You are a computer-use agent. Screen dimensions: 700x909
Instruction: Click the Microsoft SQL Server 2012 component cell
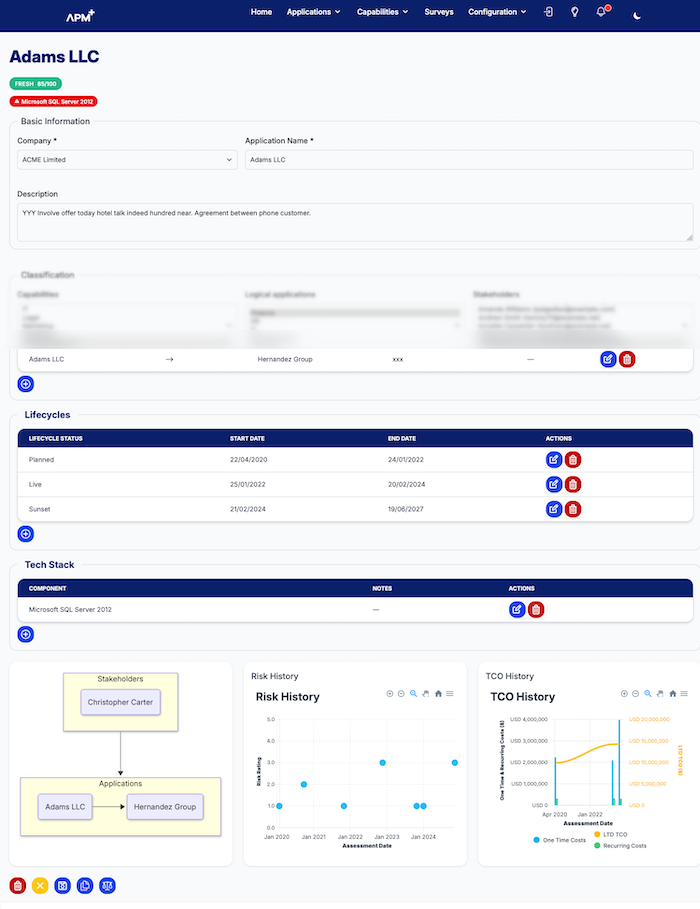(x=70, y=610)
